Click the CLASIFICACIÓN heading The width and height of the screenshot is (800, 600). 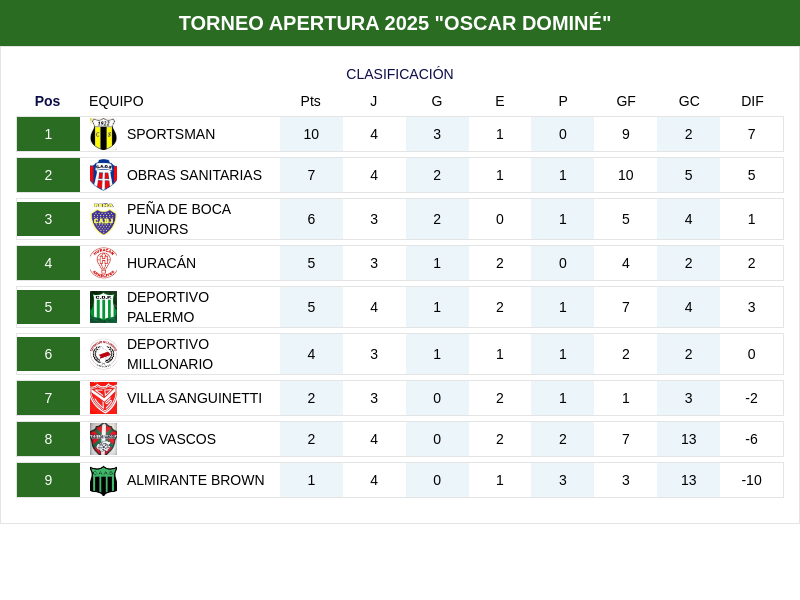[400, 74]
